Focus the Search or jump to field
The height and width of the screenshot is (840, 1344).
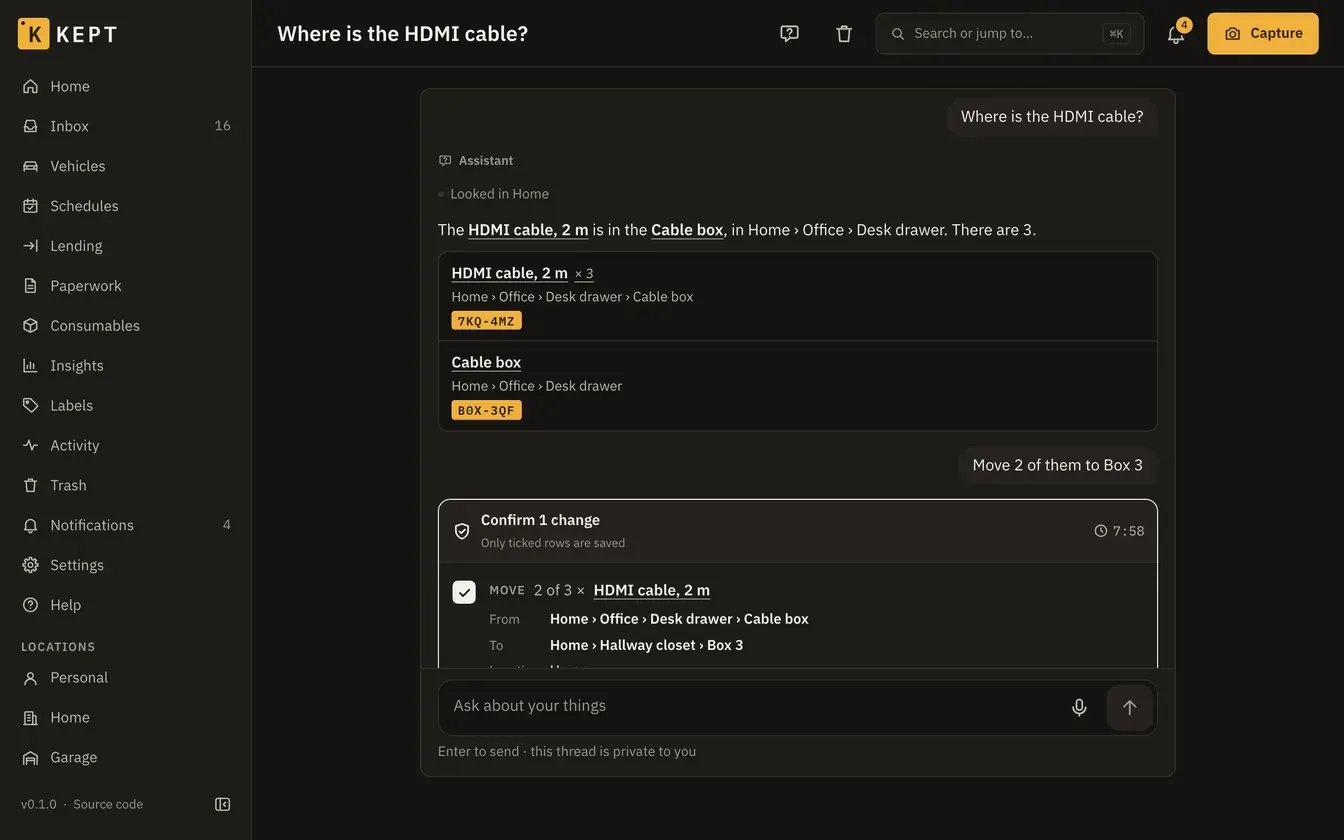1010,33
